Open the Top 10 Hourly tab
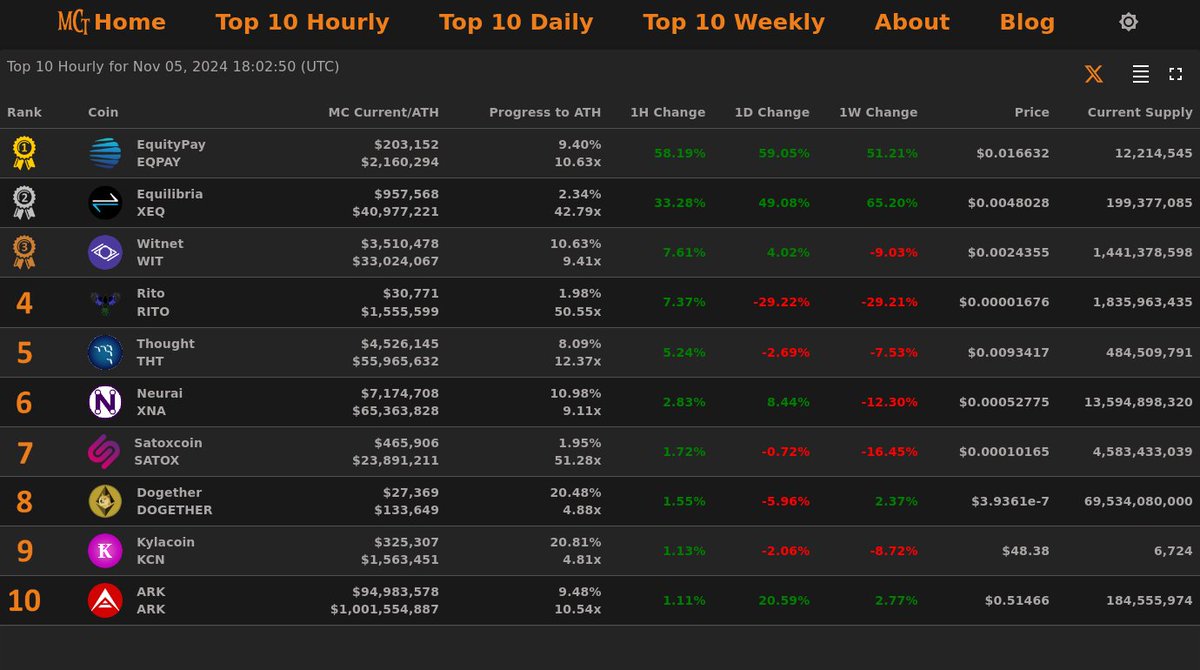This screenshot has width=1200, height=670. click(x=302, y=22)
